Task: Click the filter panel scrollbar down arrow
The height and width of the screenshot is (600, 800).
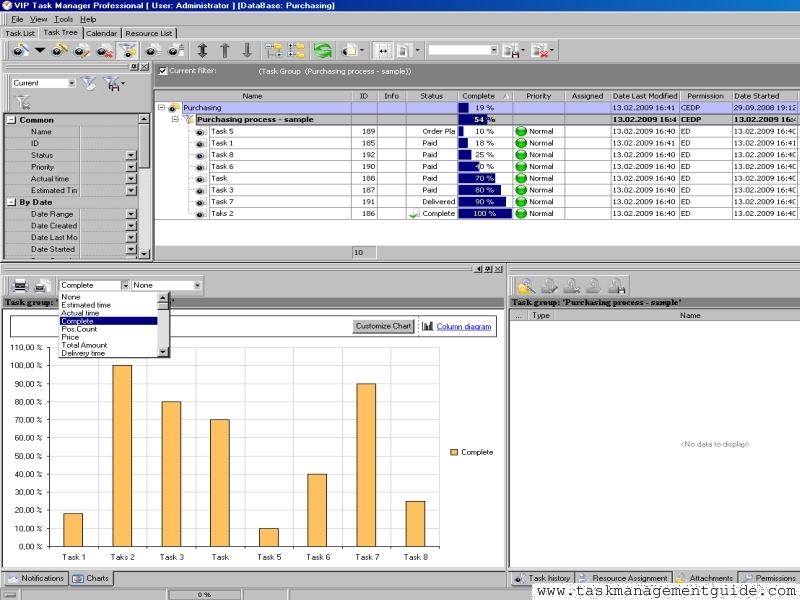Action: 144,254
